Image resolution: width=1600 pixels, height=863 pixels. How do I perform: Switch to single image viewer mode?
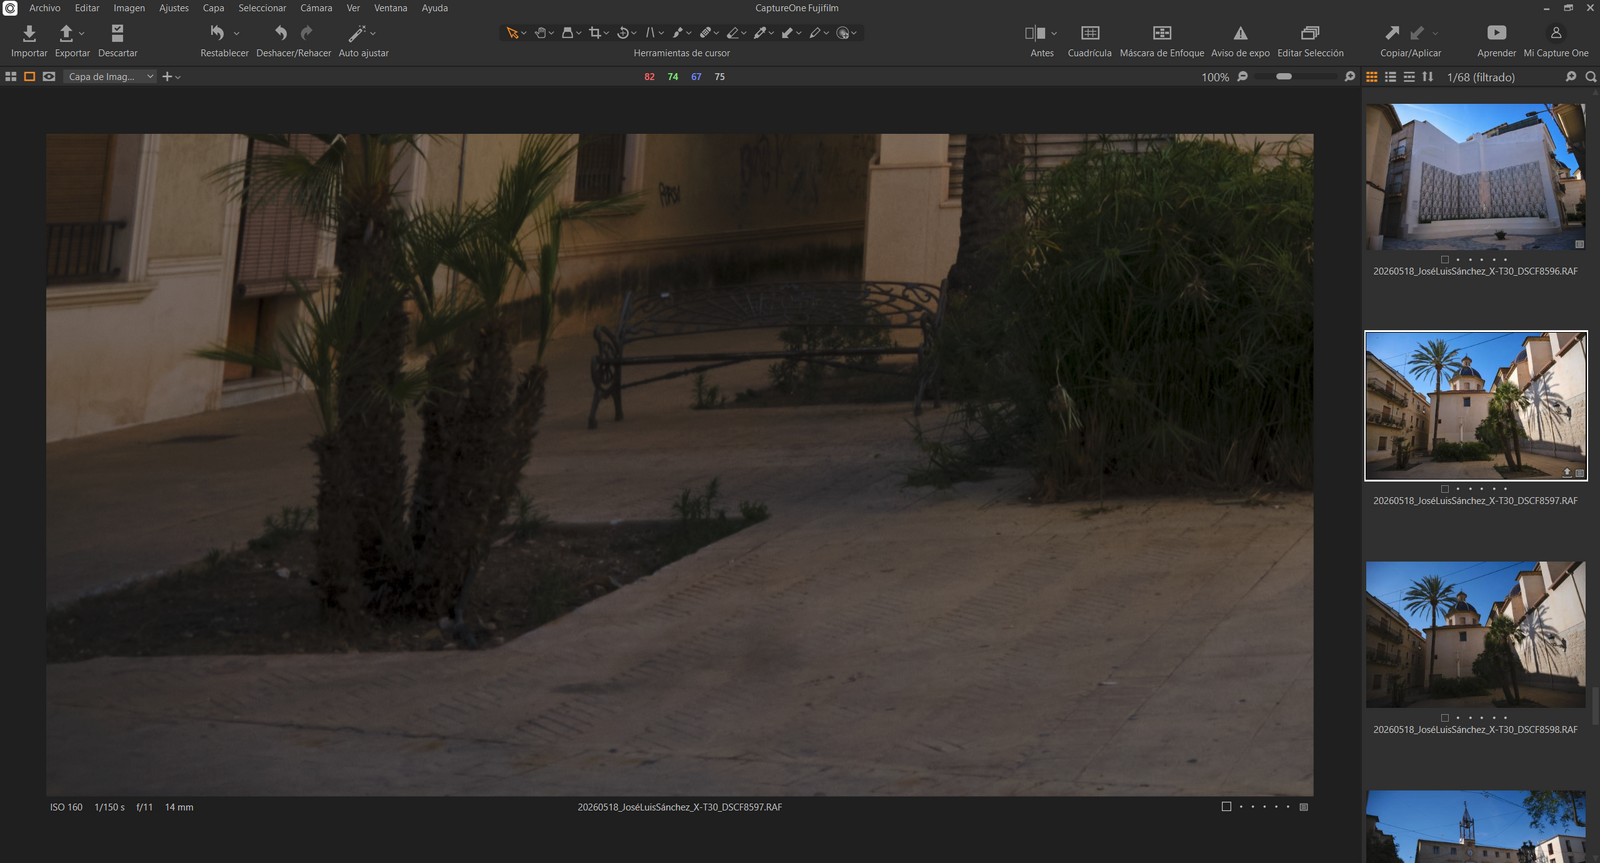pos(30,77)
